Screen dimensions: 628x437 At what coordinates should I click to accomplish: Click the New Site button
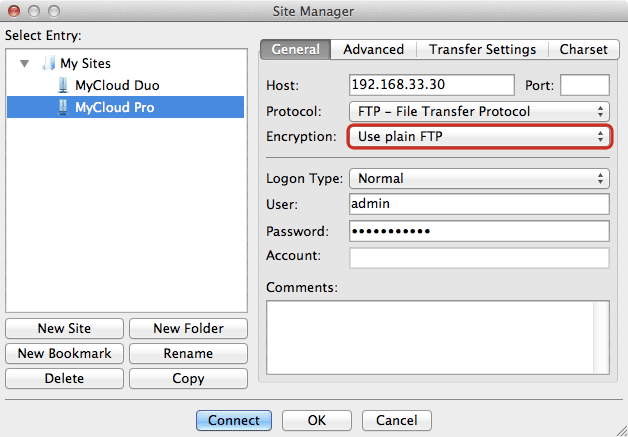(64, 328)
